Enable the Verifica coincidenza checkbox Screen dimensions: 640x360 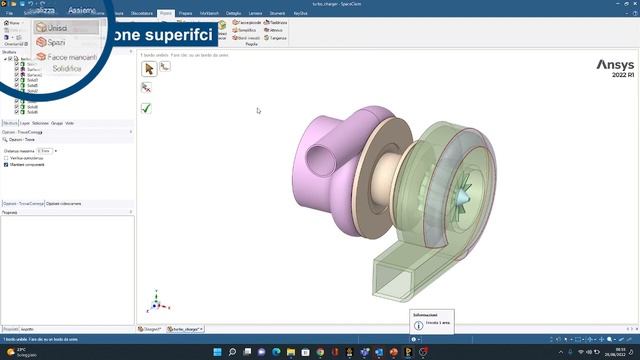pyautogui.click(x=6, y=158)
